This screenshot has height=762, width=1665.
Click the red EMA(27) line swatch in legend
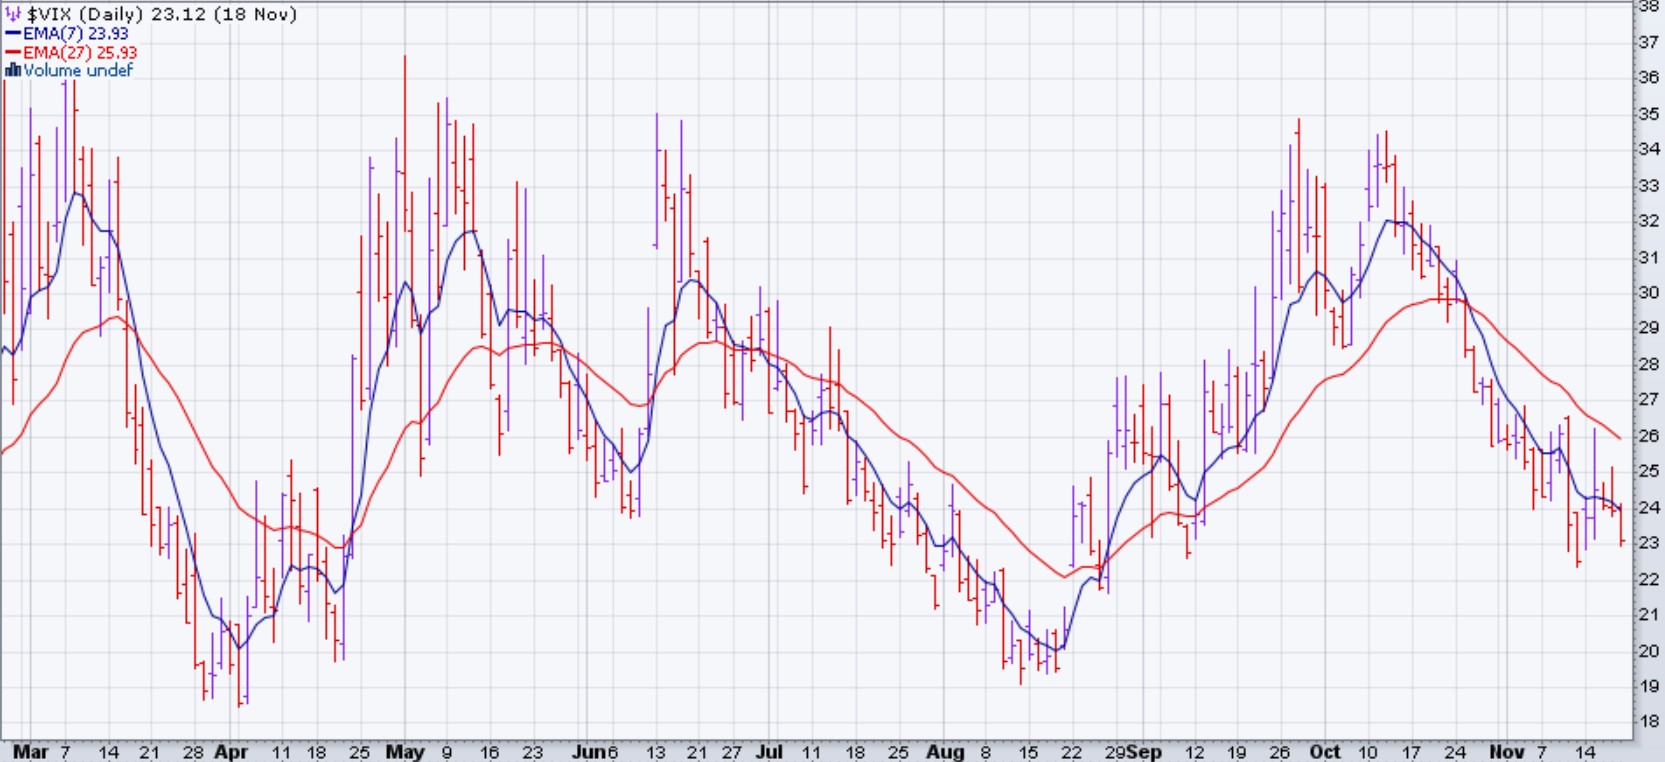click(x=13, y=52)
